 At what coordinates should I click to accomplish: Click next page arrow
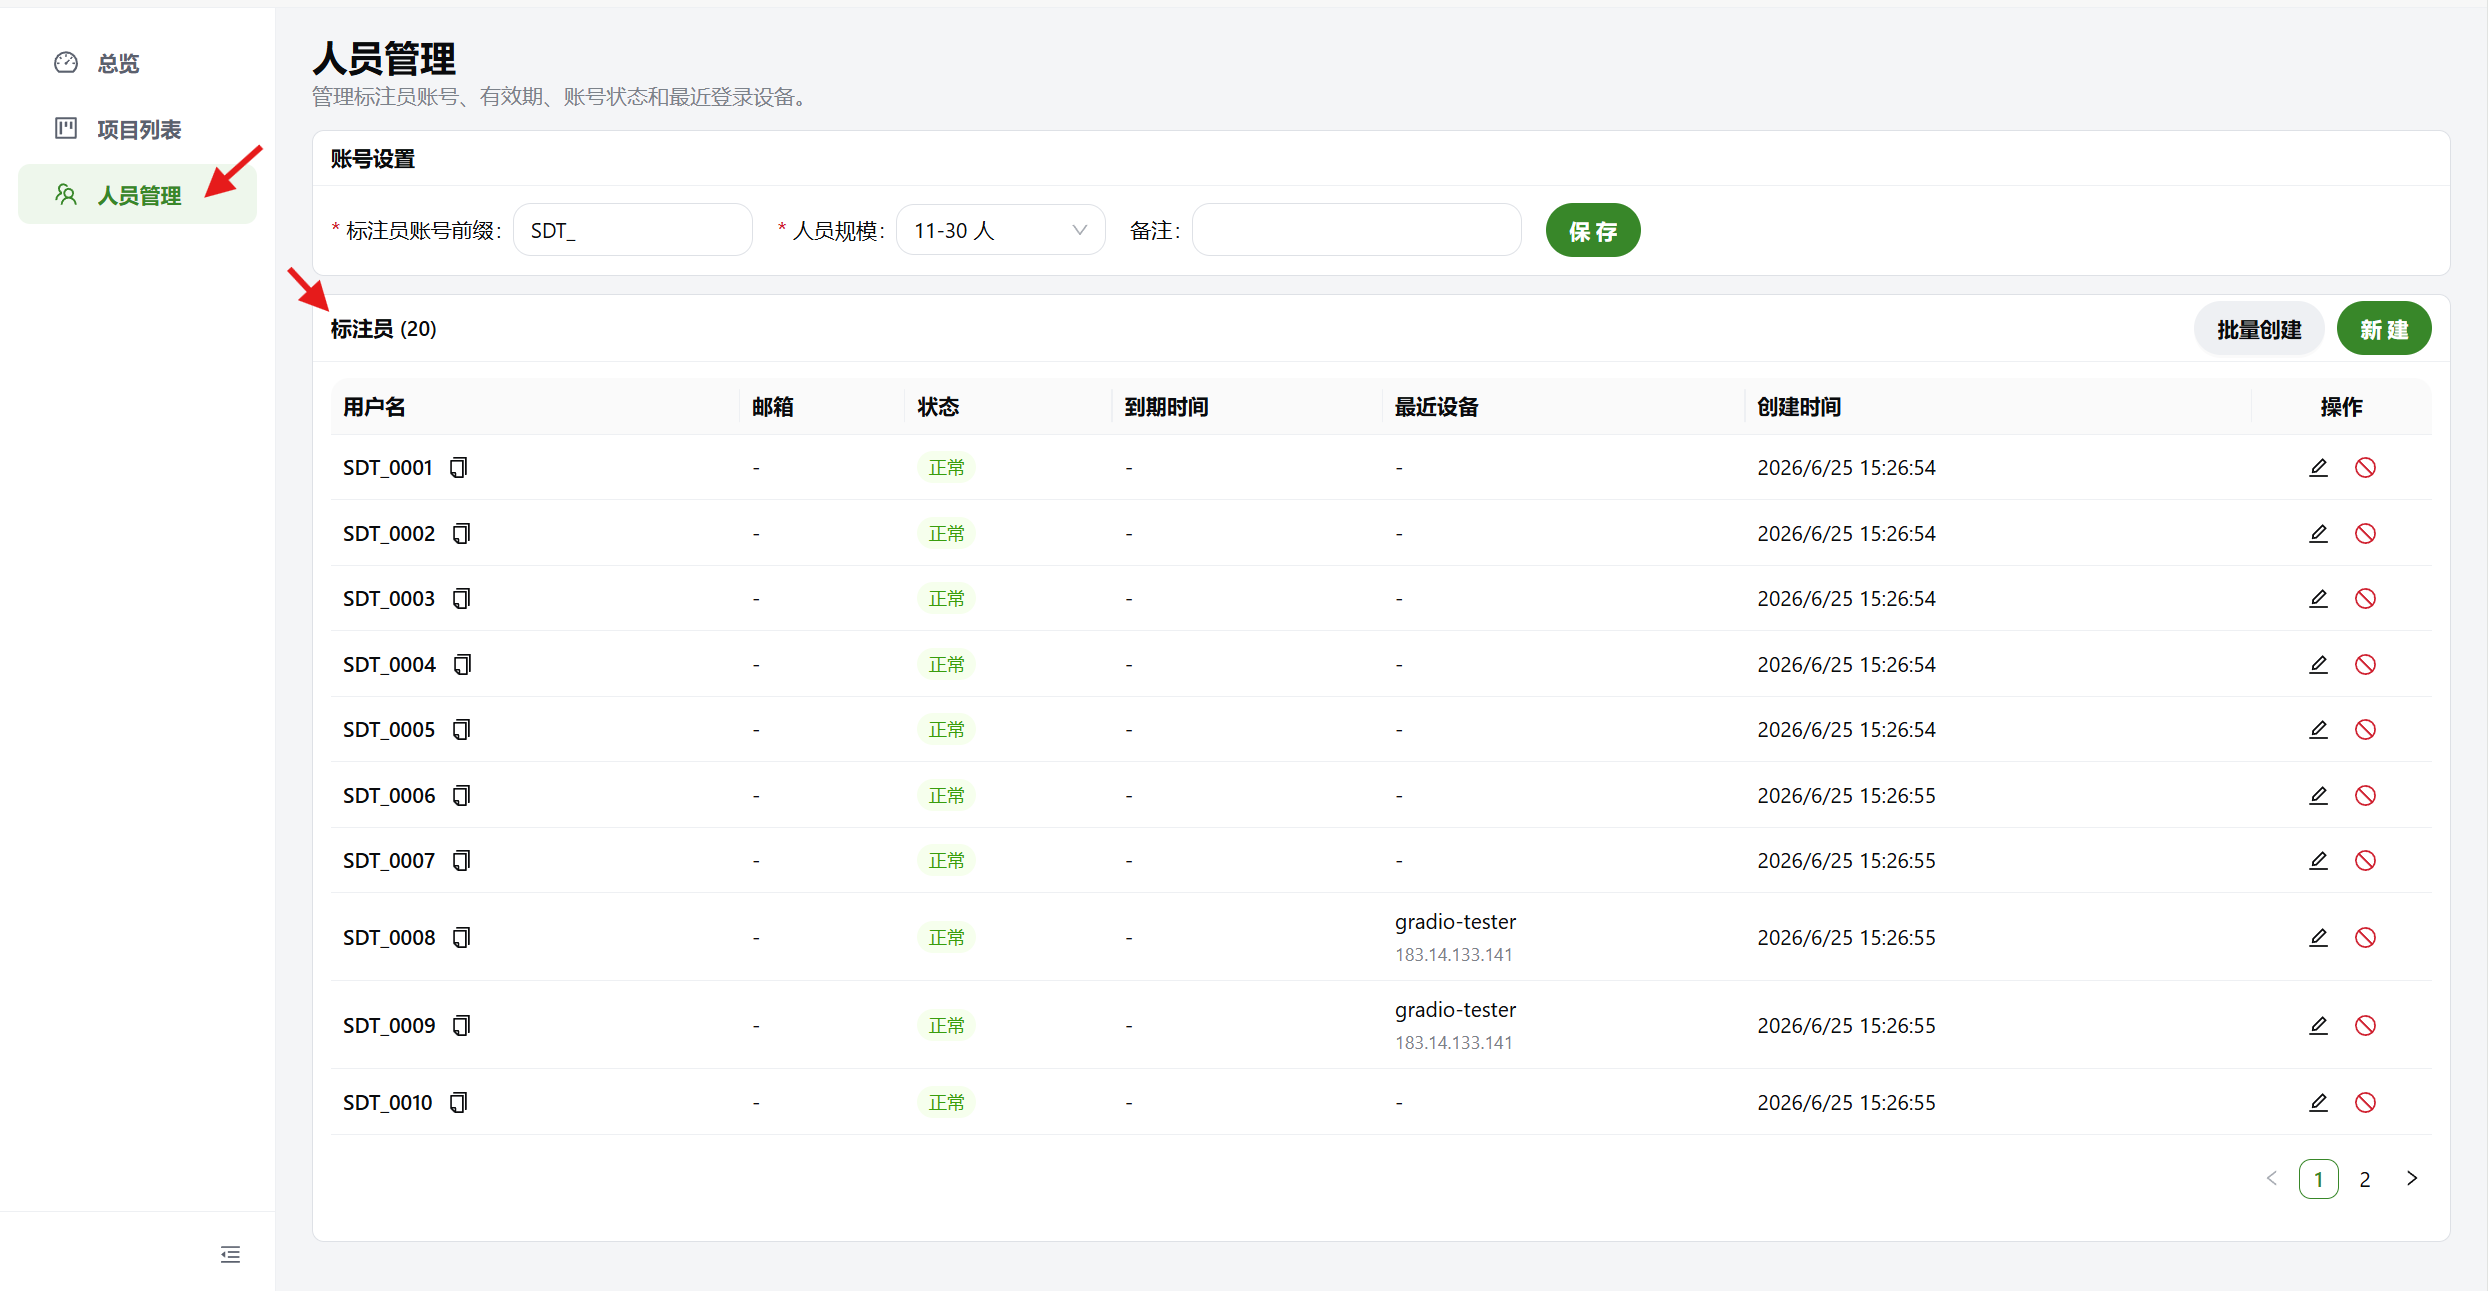pyautogui.click(x=2412, y=1179)
